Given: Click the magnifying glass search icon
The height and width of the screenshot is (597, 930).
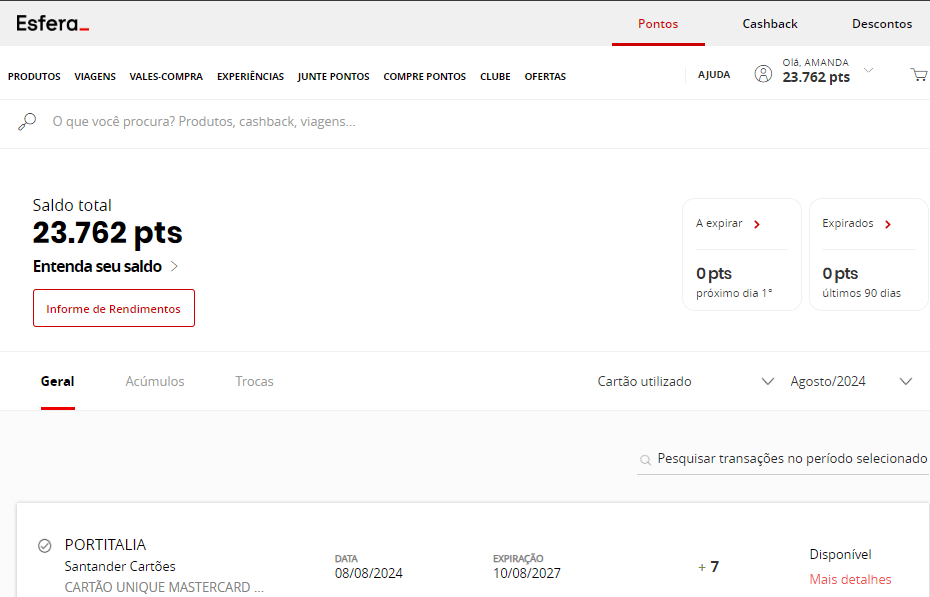Looking at the screenshot, I should point(27,122).
